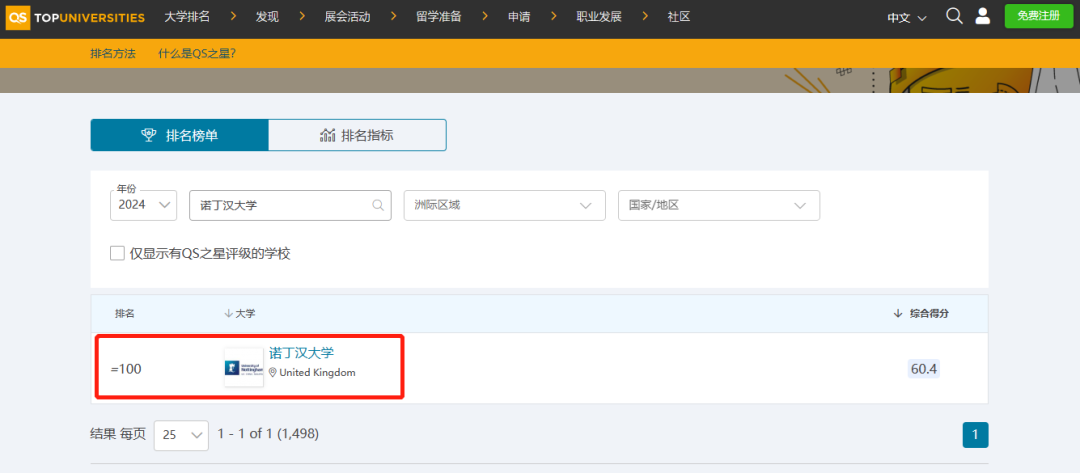Screen dimensions: 1080x473
Task: Click the location pin icon beside United Kingdom
Action: pos(273,372)
